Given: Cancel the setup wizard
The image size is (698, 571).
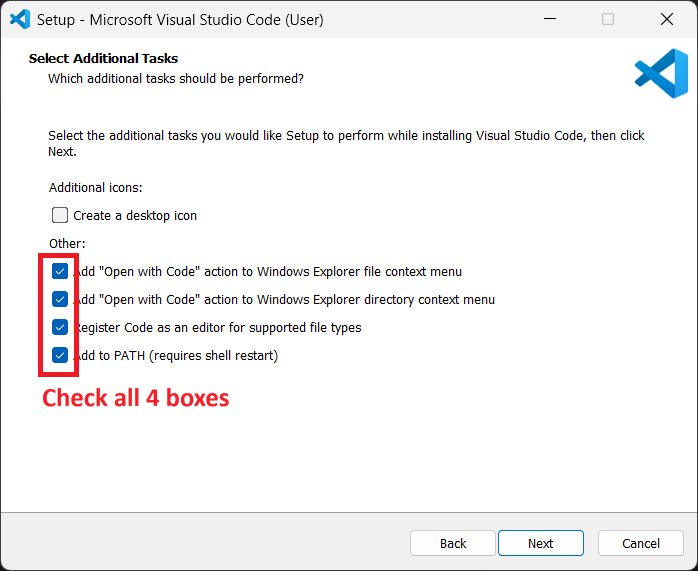Looking at the screenshot, I should [641, 543].
